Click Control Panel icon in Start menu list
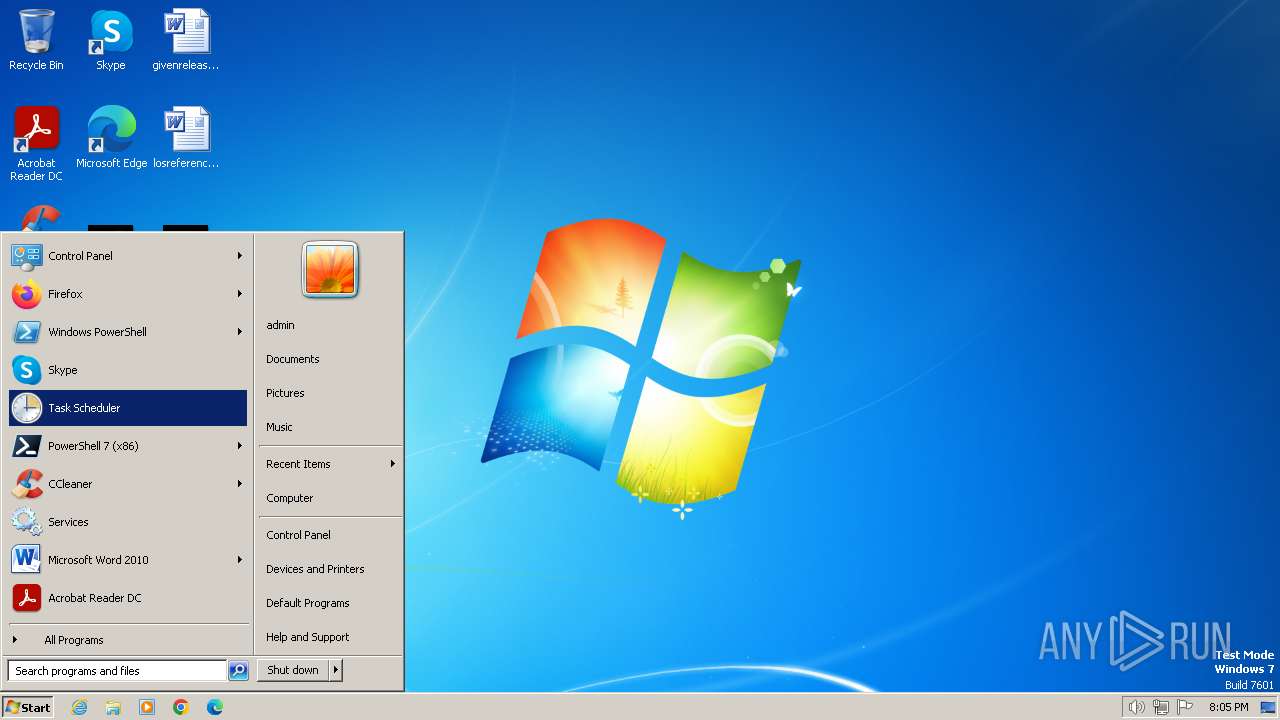This screenshot has width=1280, height=720. coord(26,256)
